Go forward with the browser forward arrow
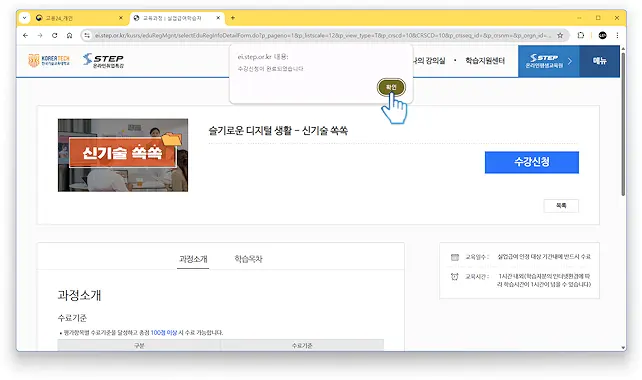The height and width of the screenshot is (380, 642). [40, 36]
